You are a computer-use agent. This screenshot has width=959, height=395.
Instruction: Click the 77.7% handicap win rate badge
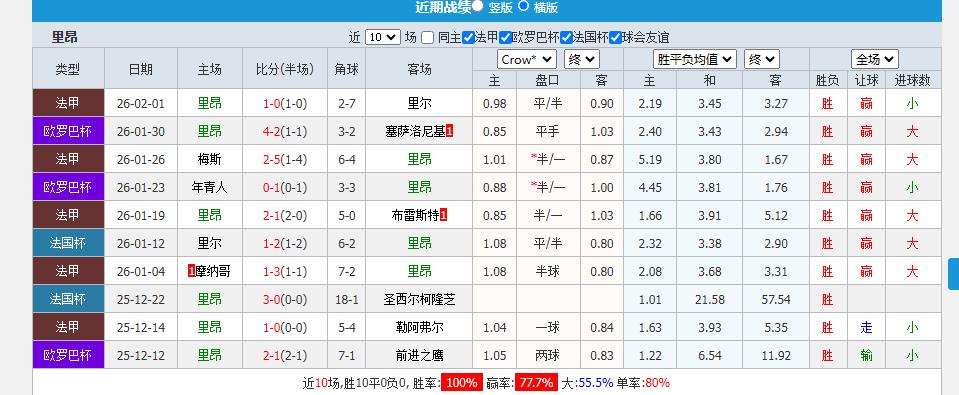click(x=536, y=383)
